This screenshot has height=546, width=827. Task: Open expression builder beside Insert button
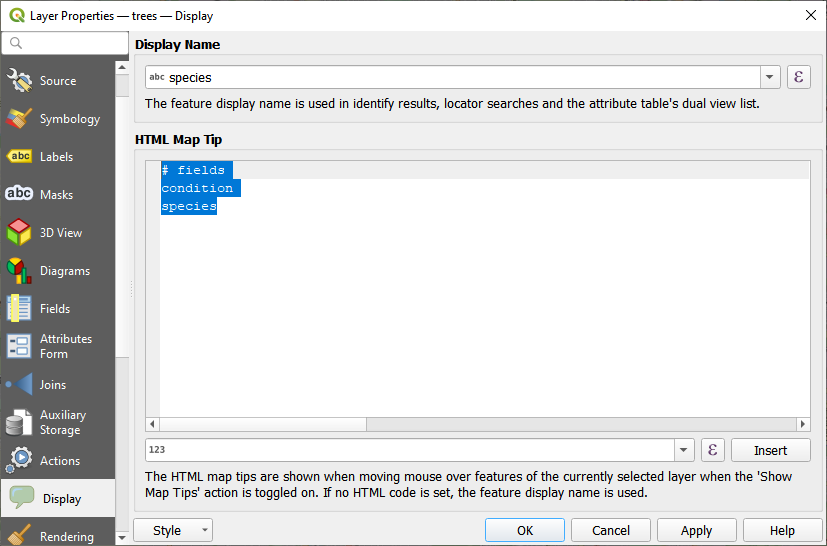click(x=713, y=450)
